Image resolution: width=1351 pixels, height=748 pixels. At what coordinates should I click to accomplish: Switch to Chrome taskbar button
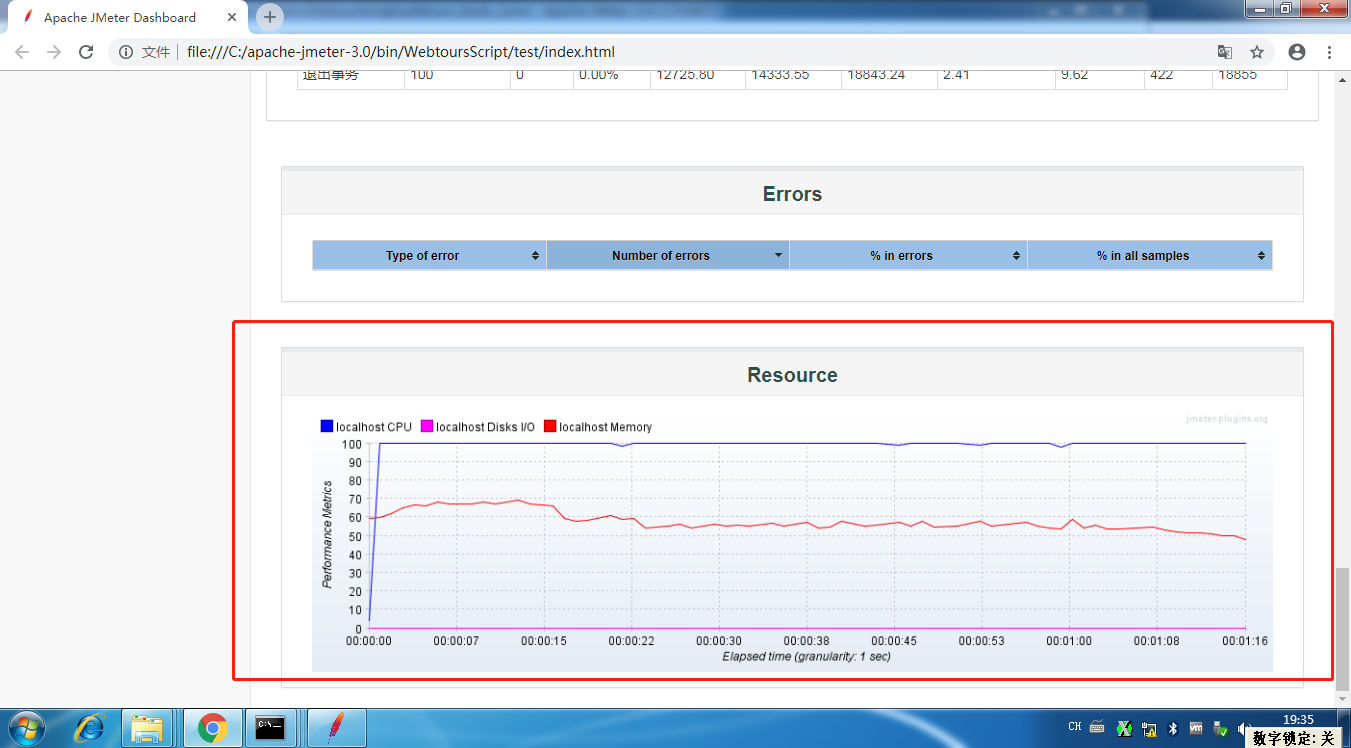[211, 728]
